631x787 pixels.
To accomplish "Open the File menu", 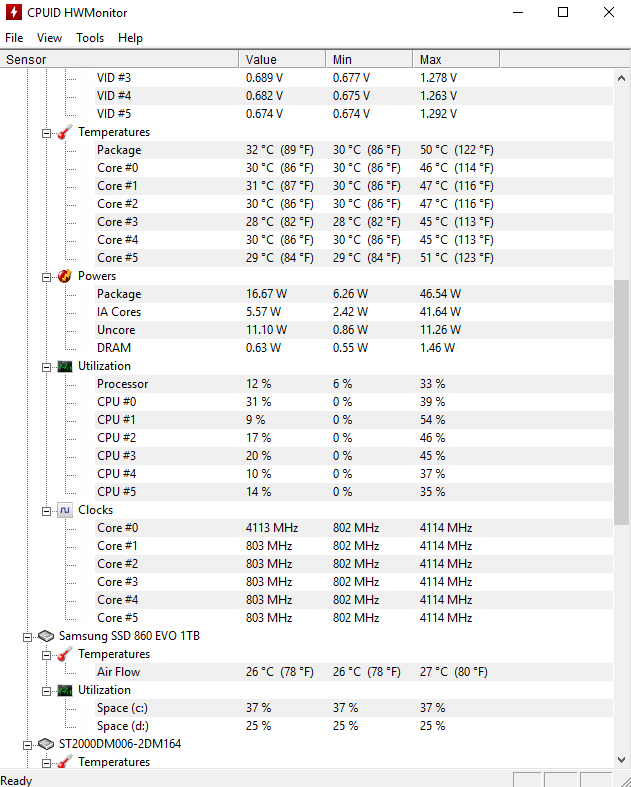I will coord(14,38).
